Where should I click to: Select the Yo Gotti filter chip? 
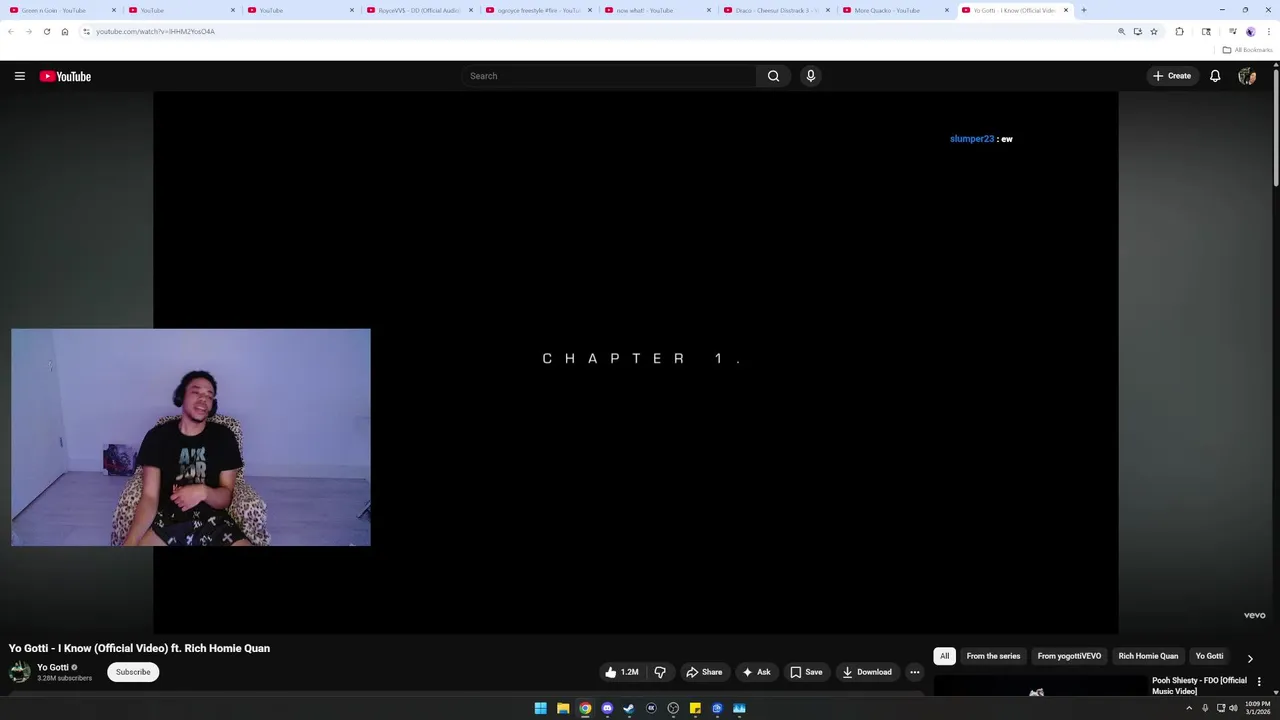[1209, 656]
